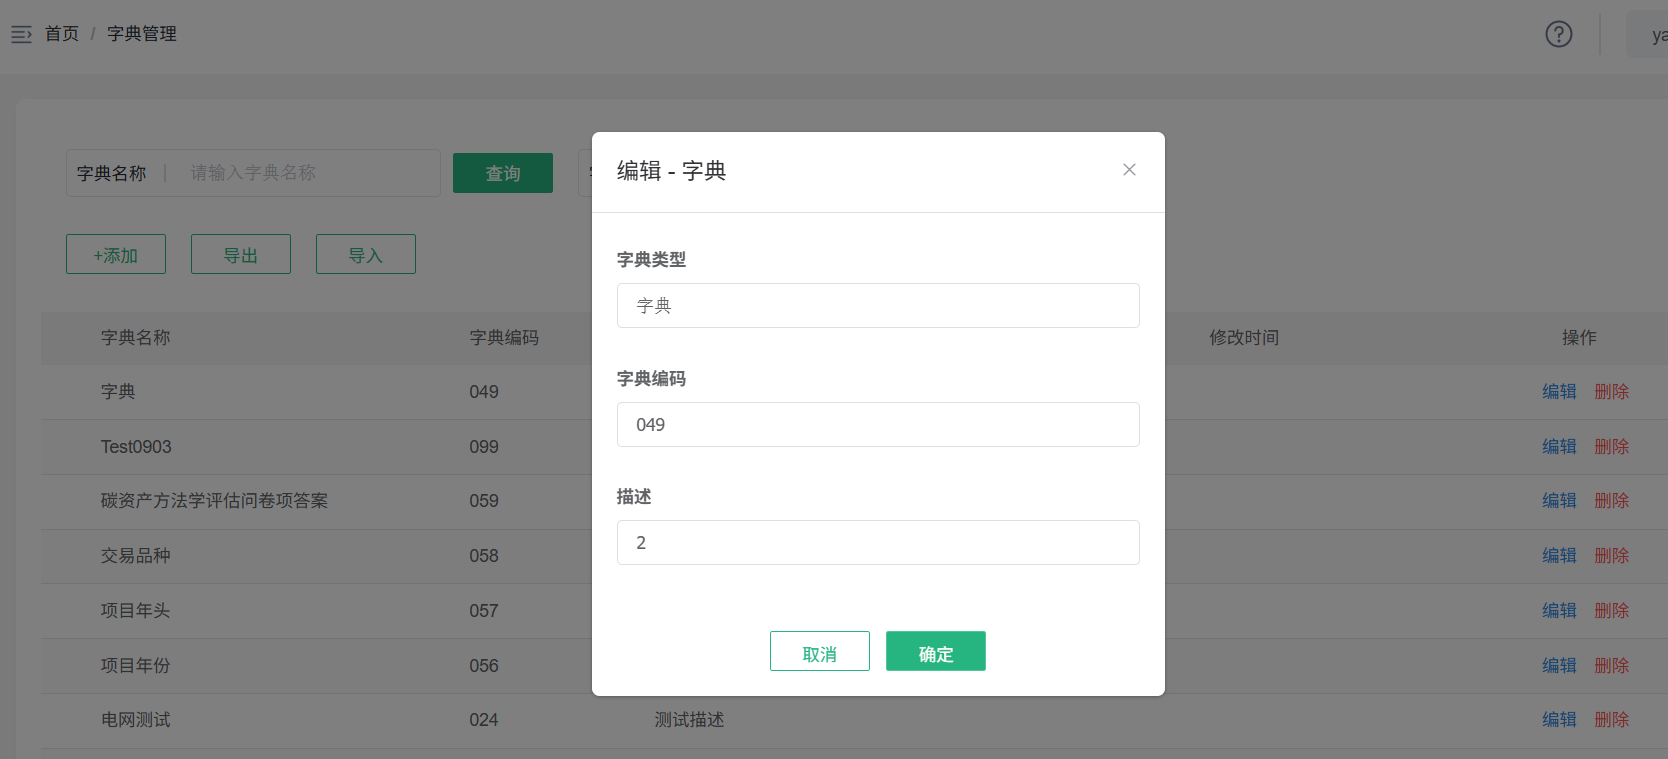This screenshot has width=1668, height=759.
Task: Click the 字典名称 column header
Action: point(136,338)
